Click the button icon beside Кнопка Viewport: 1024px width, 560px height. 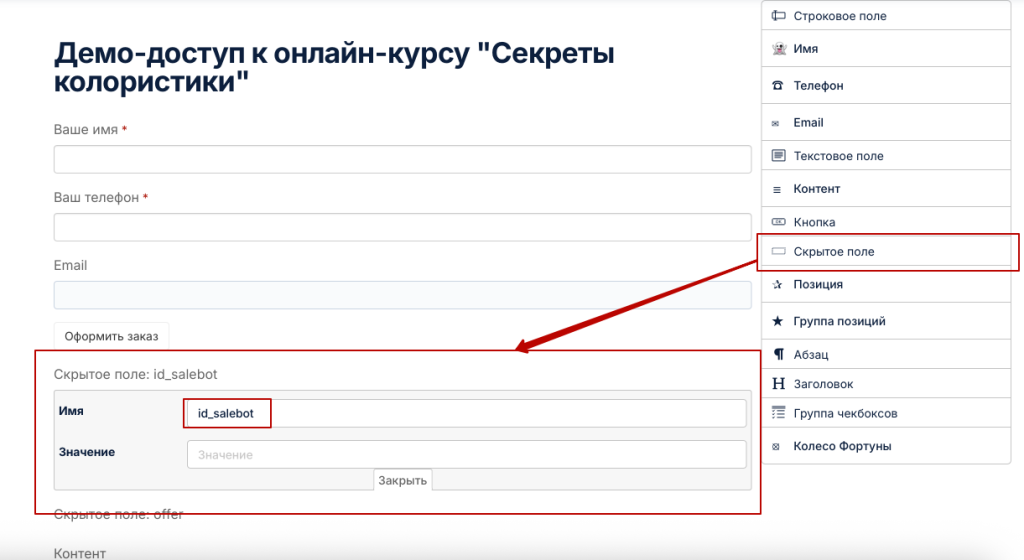778,222
